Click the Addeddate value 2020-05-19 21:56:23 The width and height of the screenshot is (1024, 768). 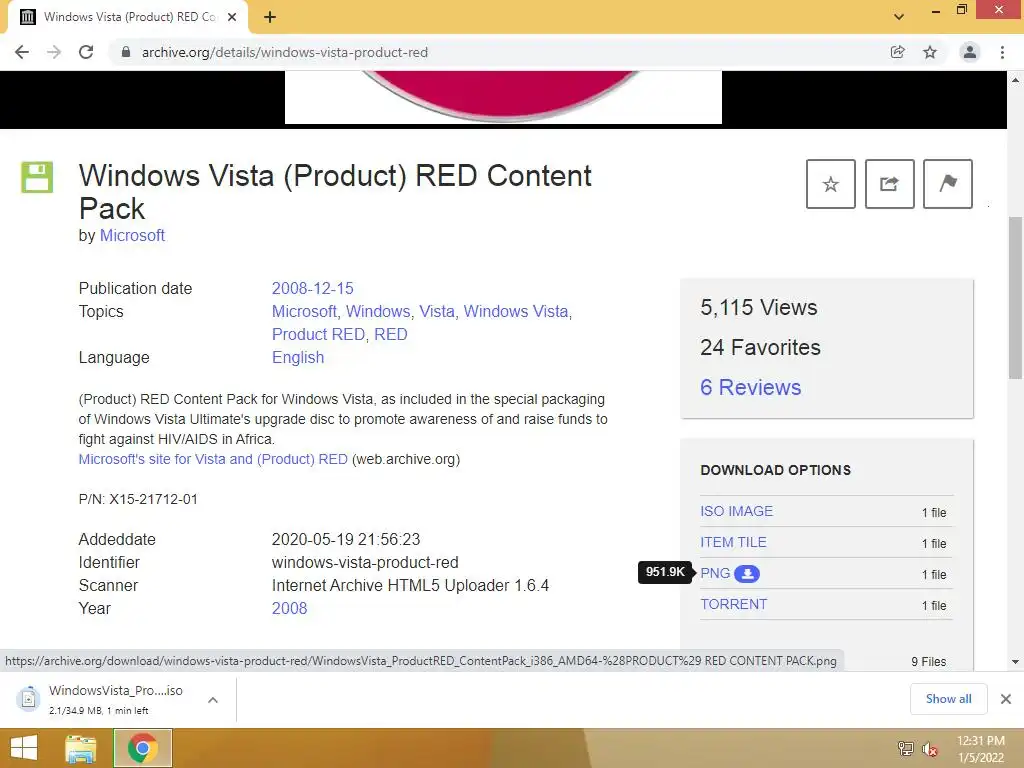[346, 539]
